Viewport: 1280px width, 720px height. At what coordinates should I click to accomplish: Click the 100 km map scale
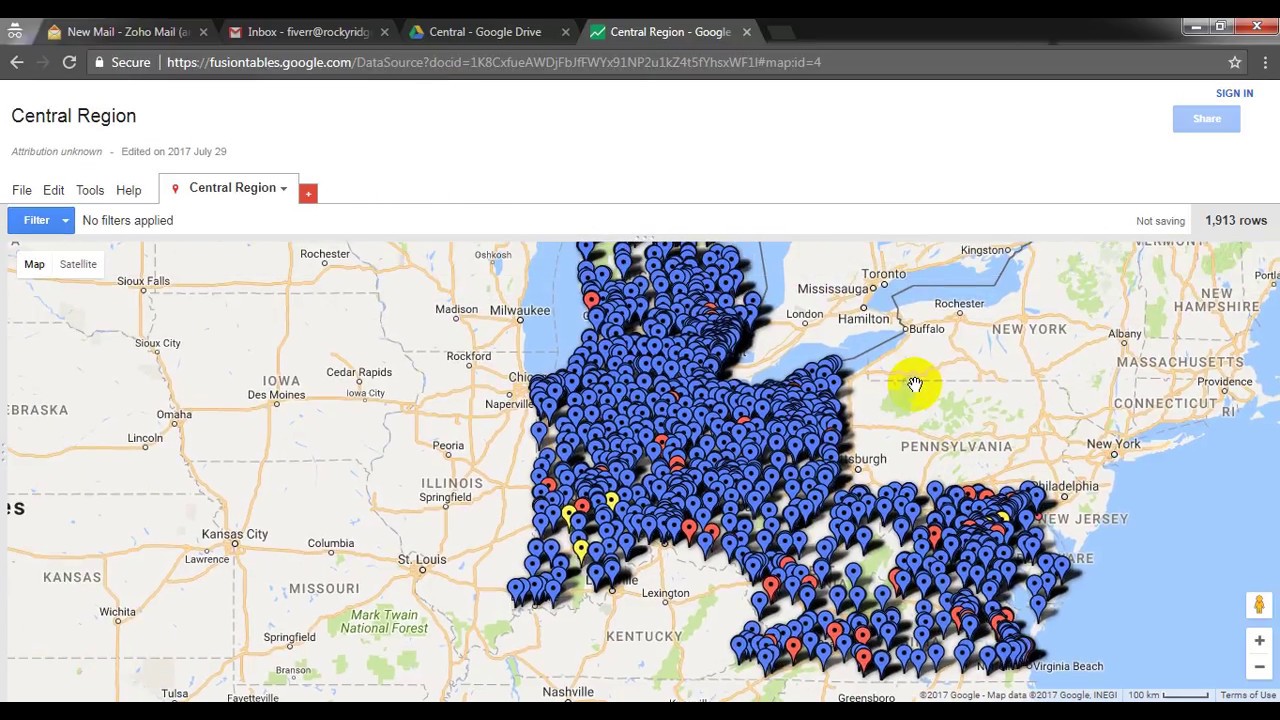point(1168,695)
